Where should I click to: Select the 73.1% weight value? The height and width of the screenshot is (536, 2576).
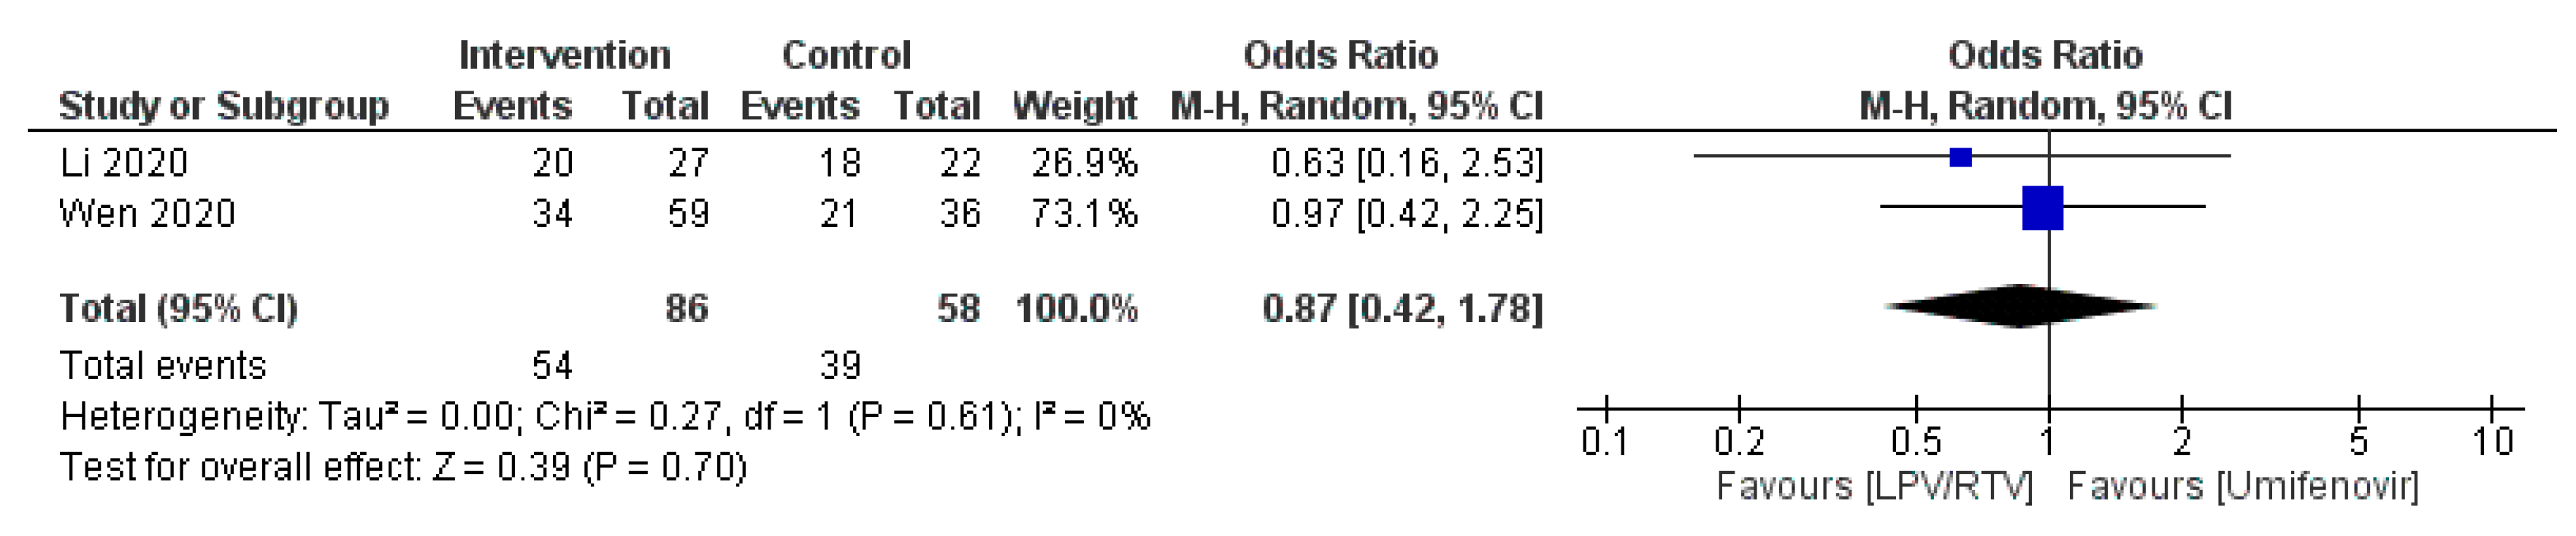pos(1084,213)
